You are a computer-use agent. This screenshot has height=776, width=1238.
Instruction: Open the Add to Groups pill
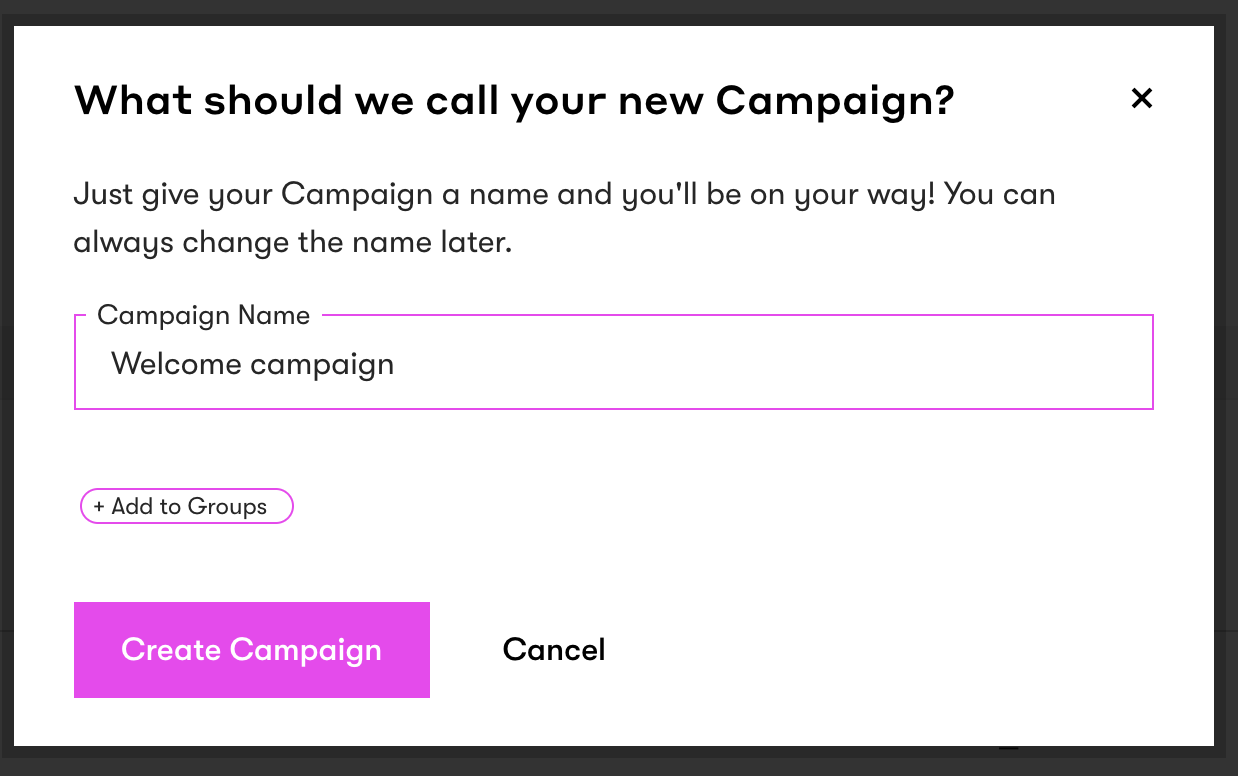[x=187, y=507]
